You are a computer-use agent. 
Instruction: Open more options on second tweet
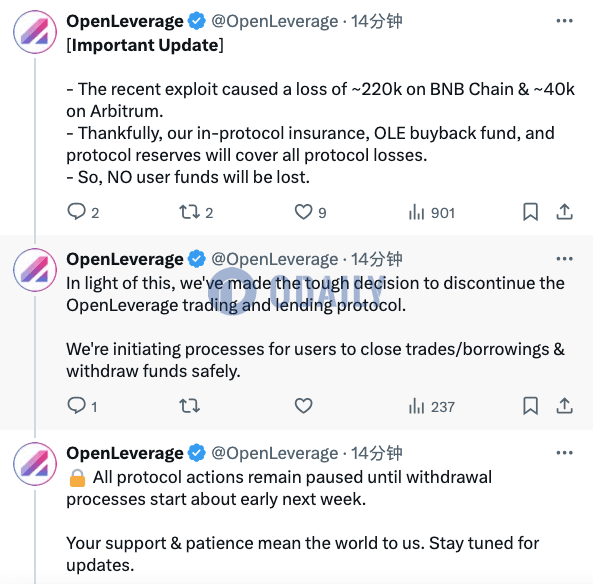coord(564,259)
